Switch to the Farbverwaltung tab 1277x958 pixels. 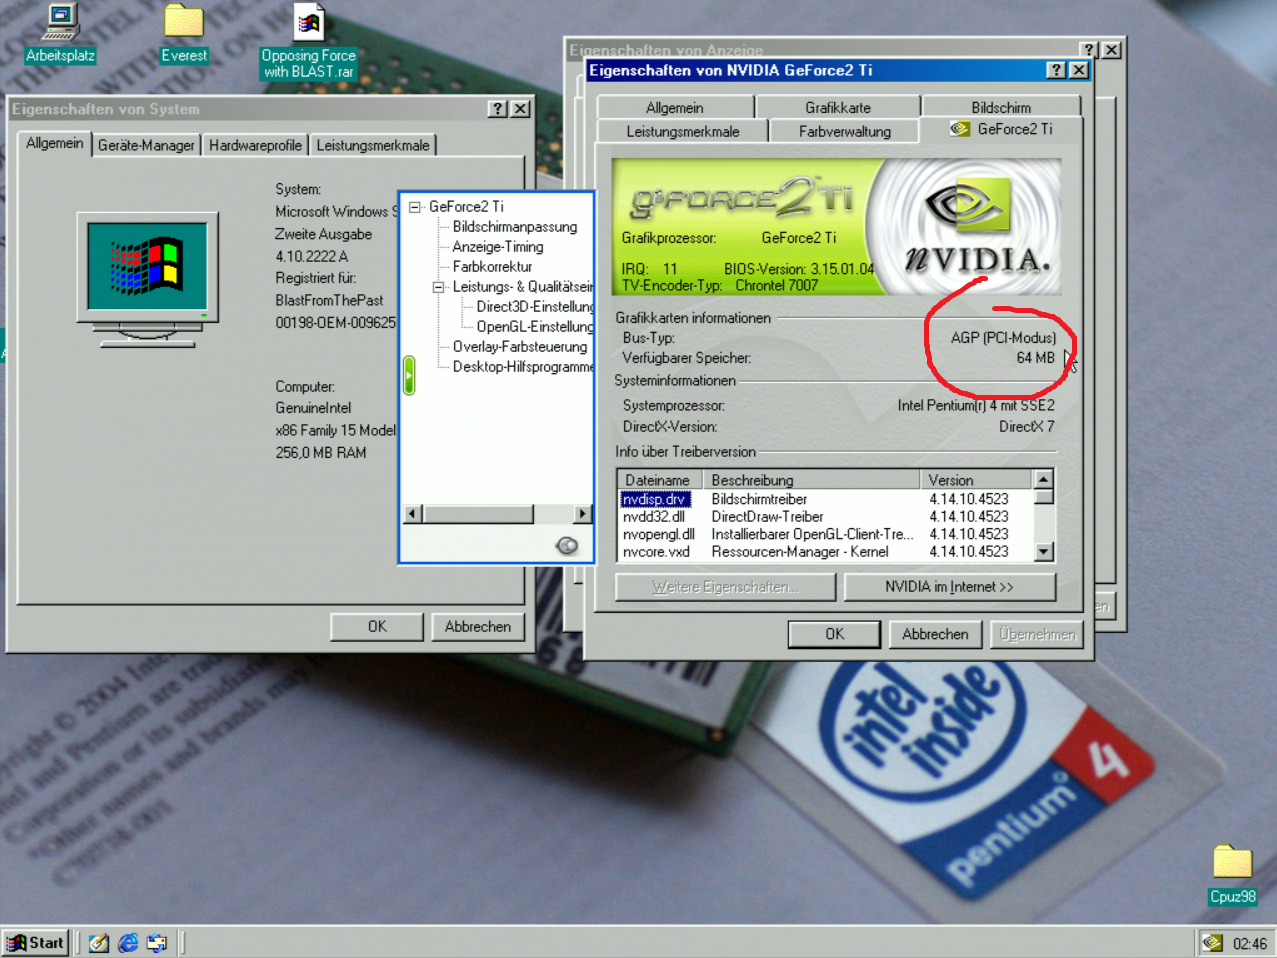843,130
